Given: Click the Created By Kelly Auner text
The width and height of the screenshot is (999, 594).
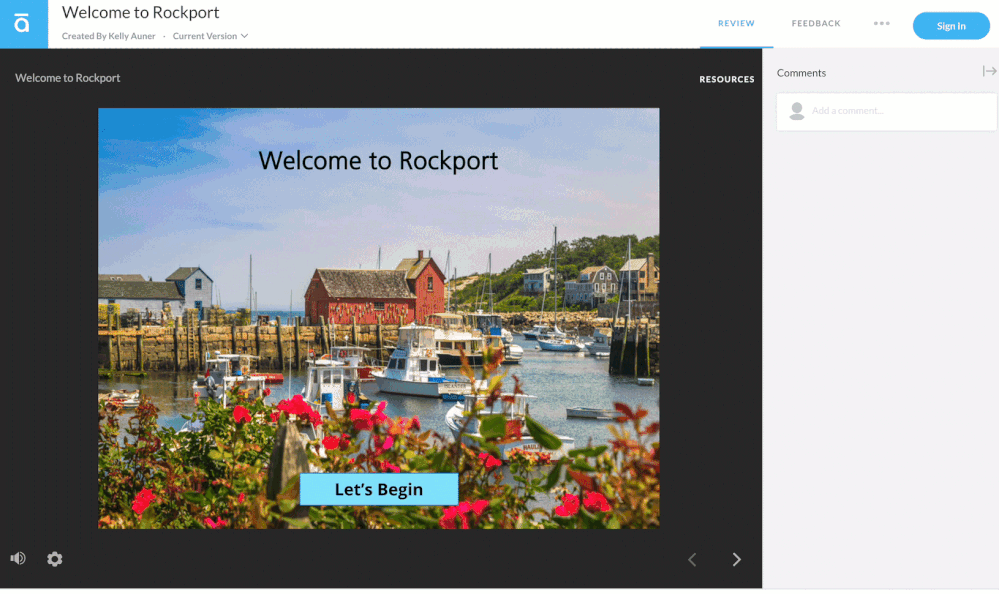Looking at the screenshot, I should (109, 36).
